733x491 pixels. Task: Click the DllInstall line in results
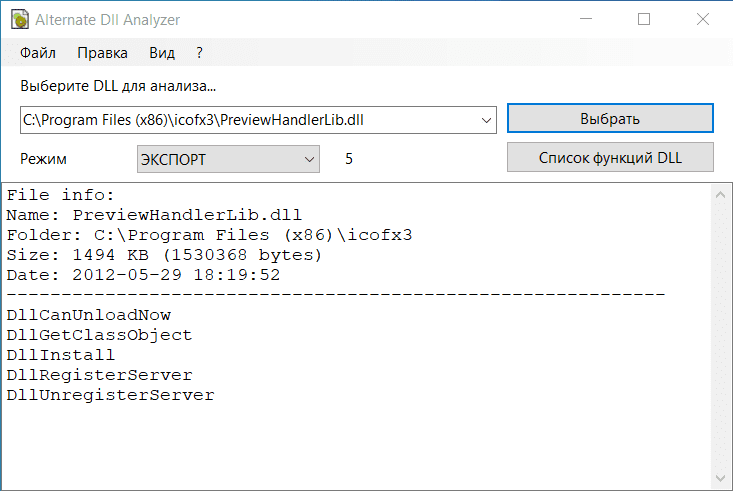(60, 355)
